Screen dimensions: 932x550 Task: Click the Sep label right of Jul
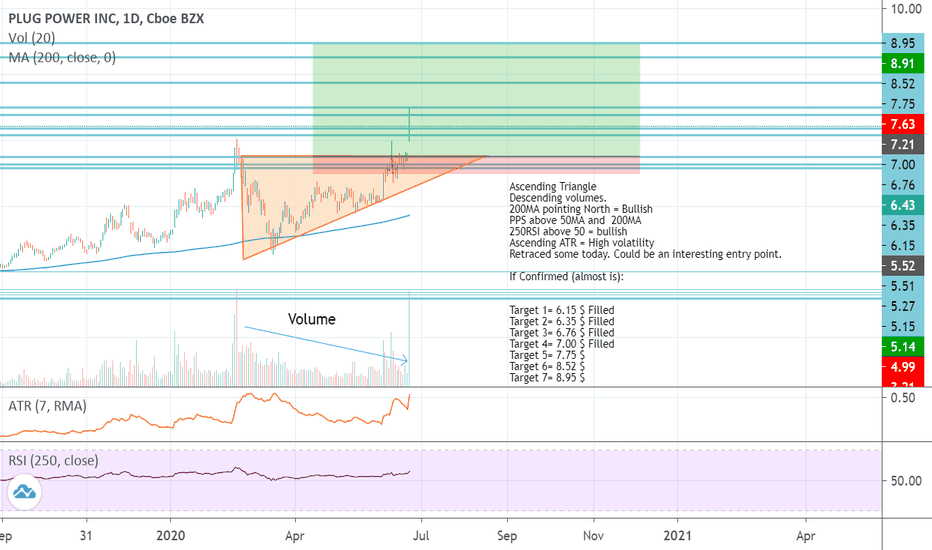pos(506,536)
